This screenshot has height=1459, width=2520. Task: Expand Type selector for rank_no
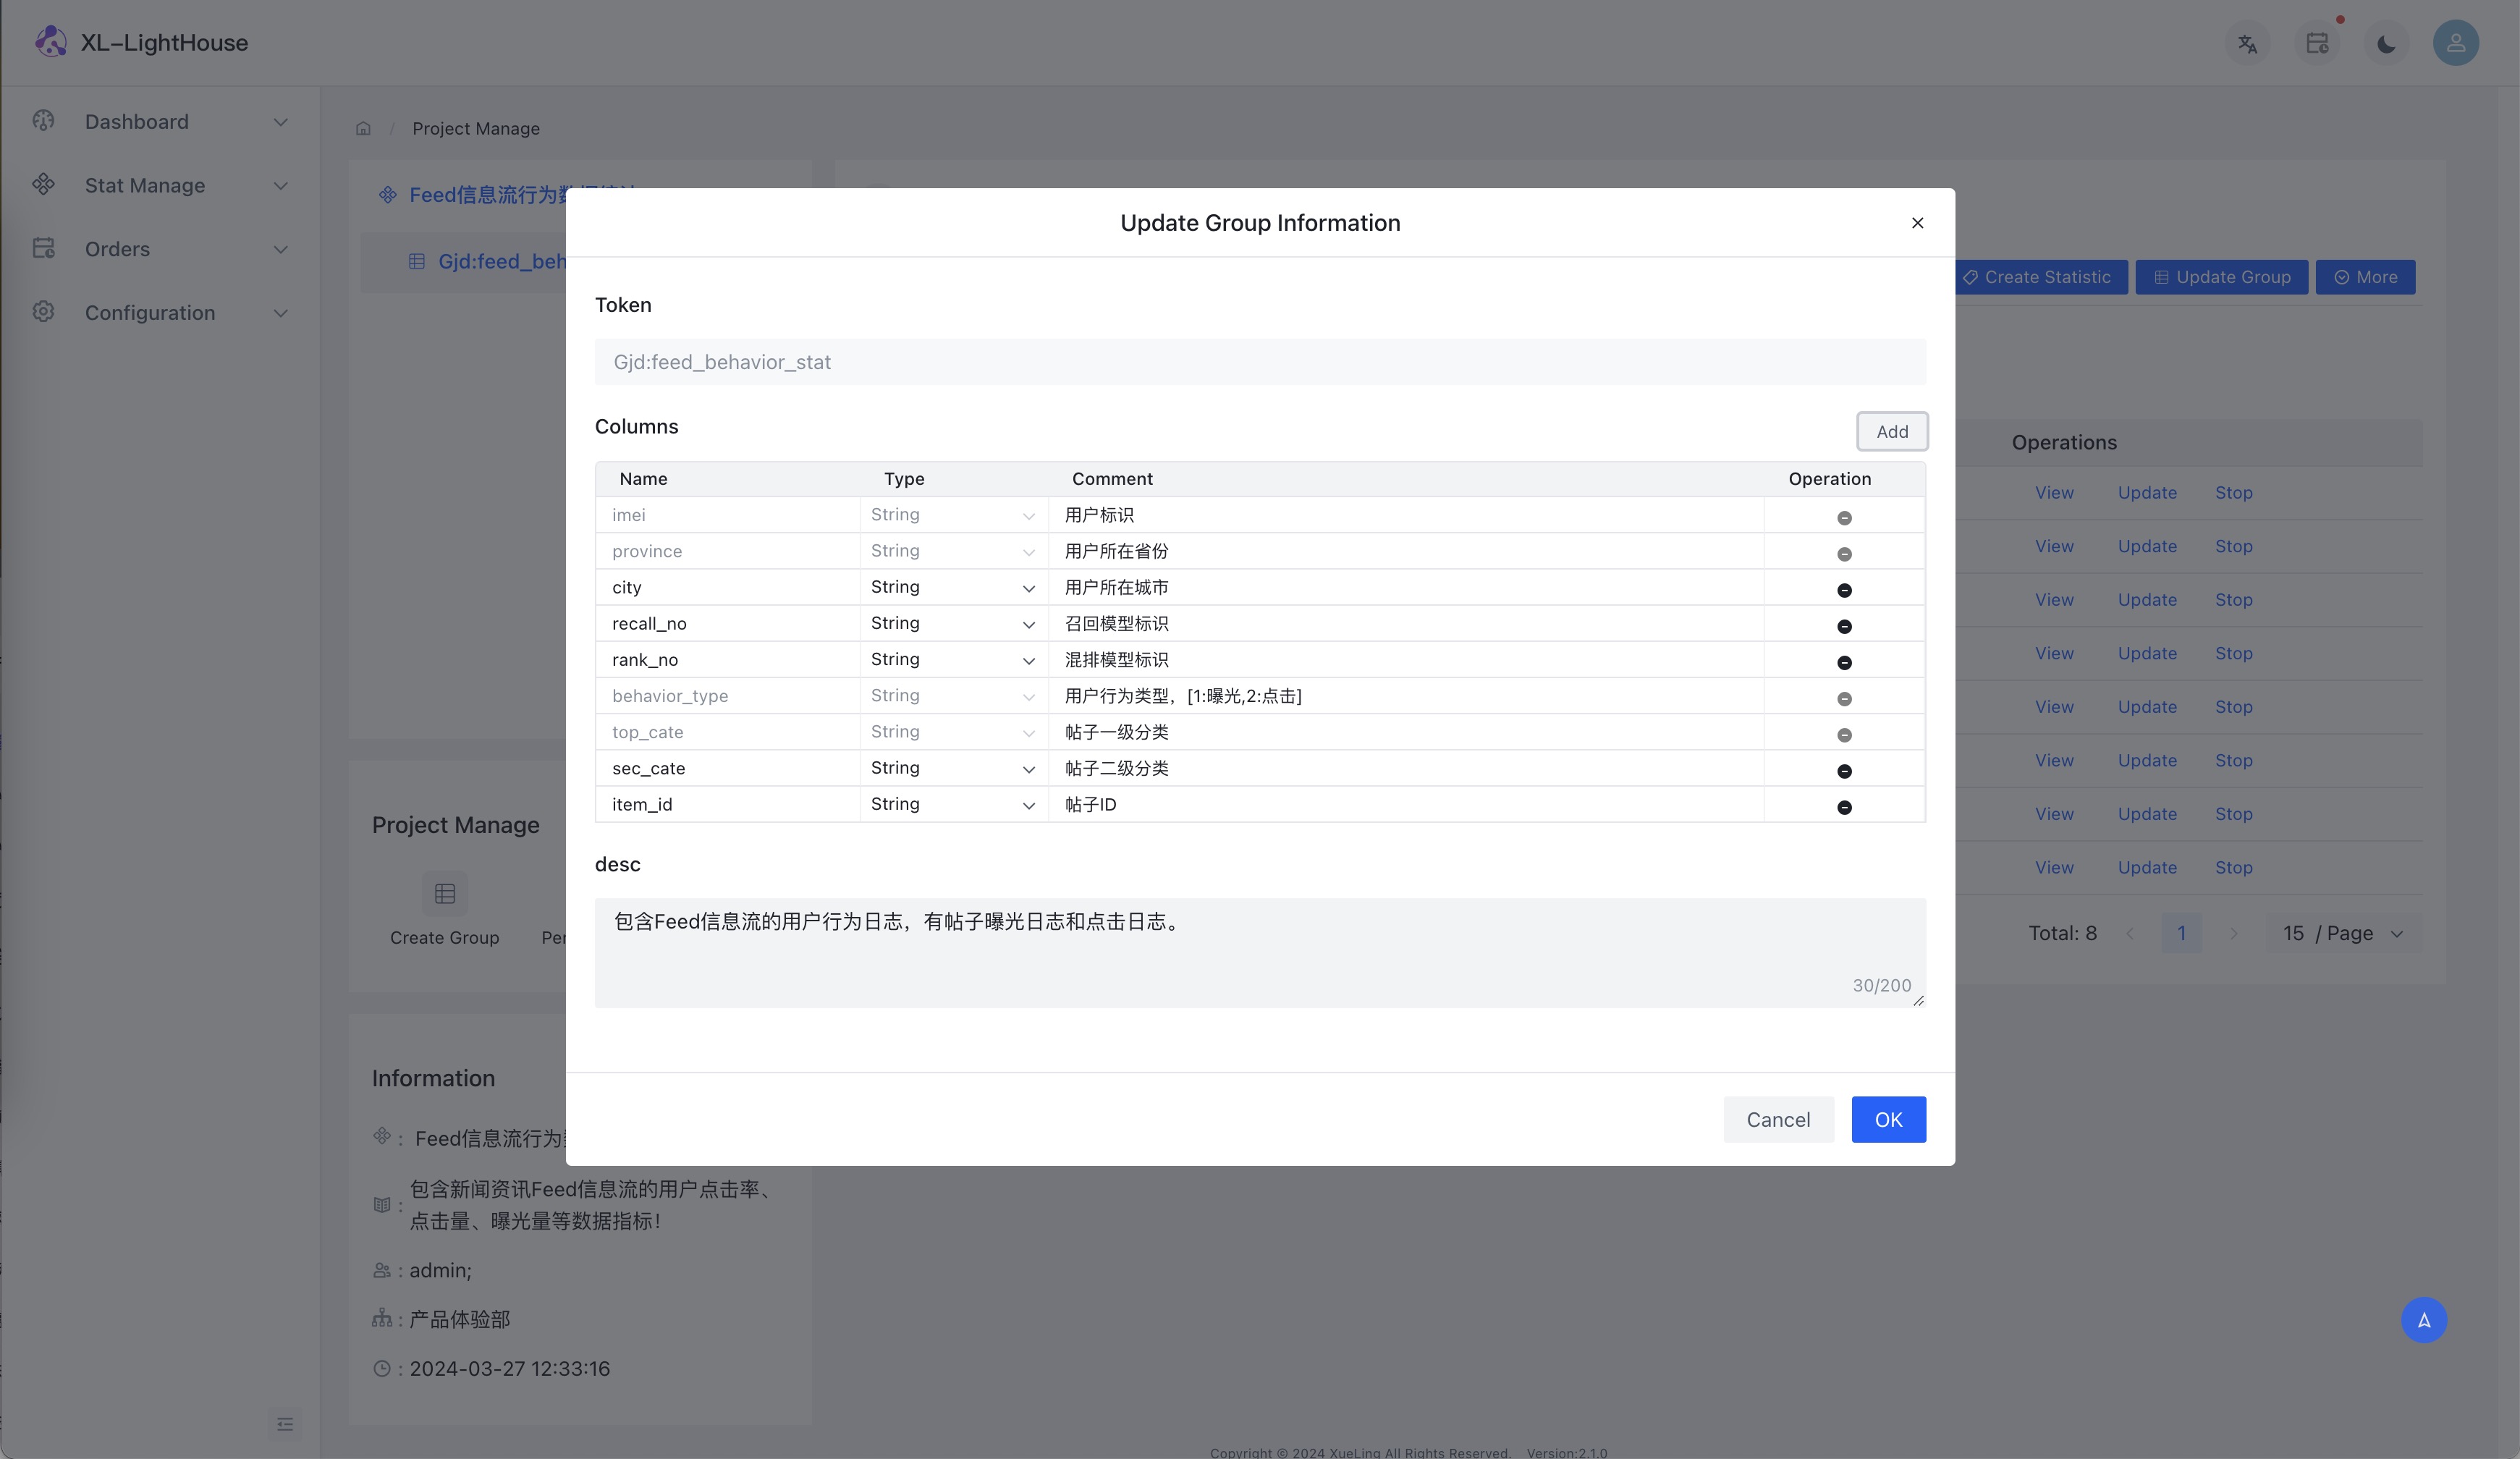coord(952,660)
